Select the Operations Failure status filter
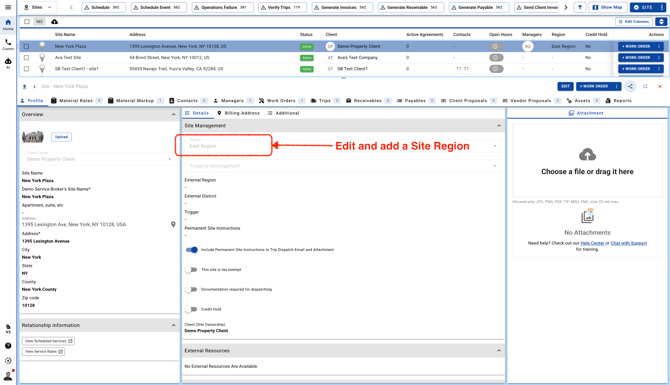Image resolution: width=670 pixels, height=385 pixels. coord(222,7)
